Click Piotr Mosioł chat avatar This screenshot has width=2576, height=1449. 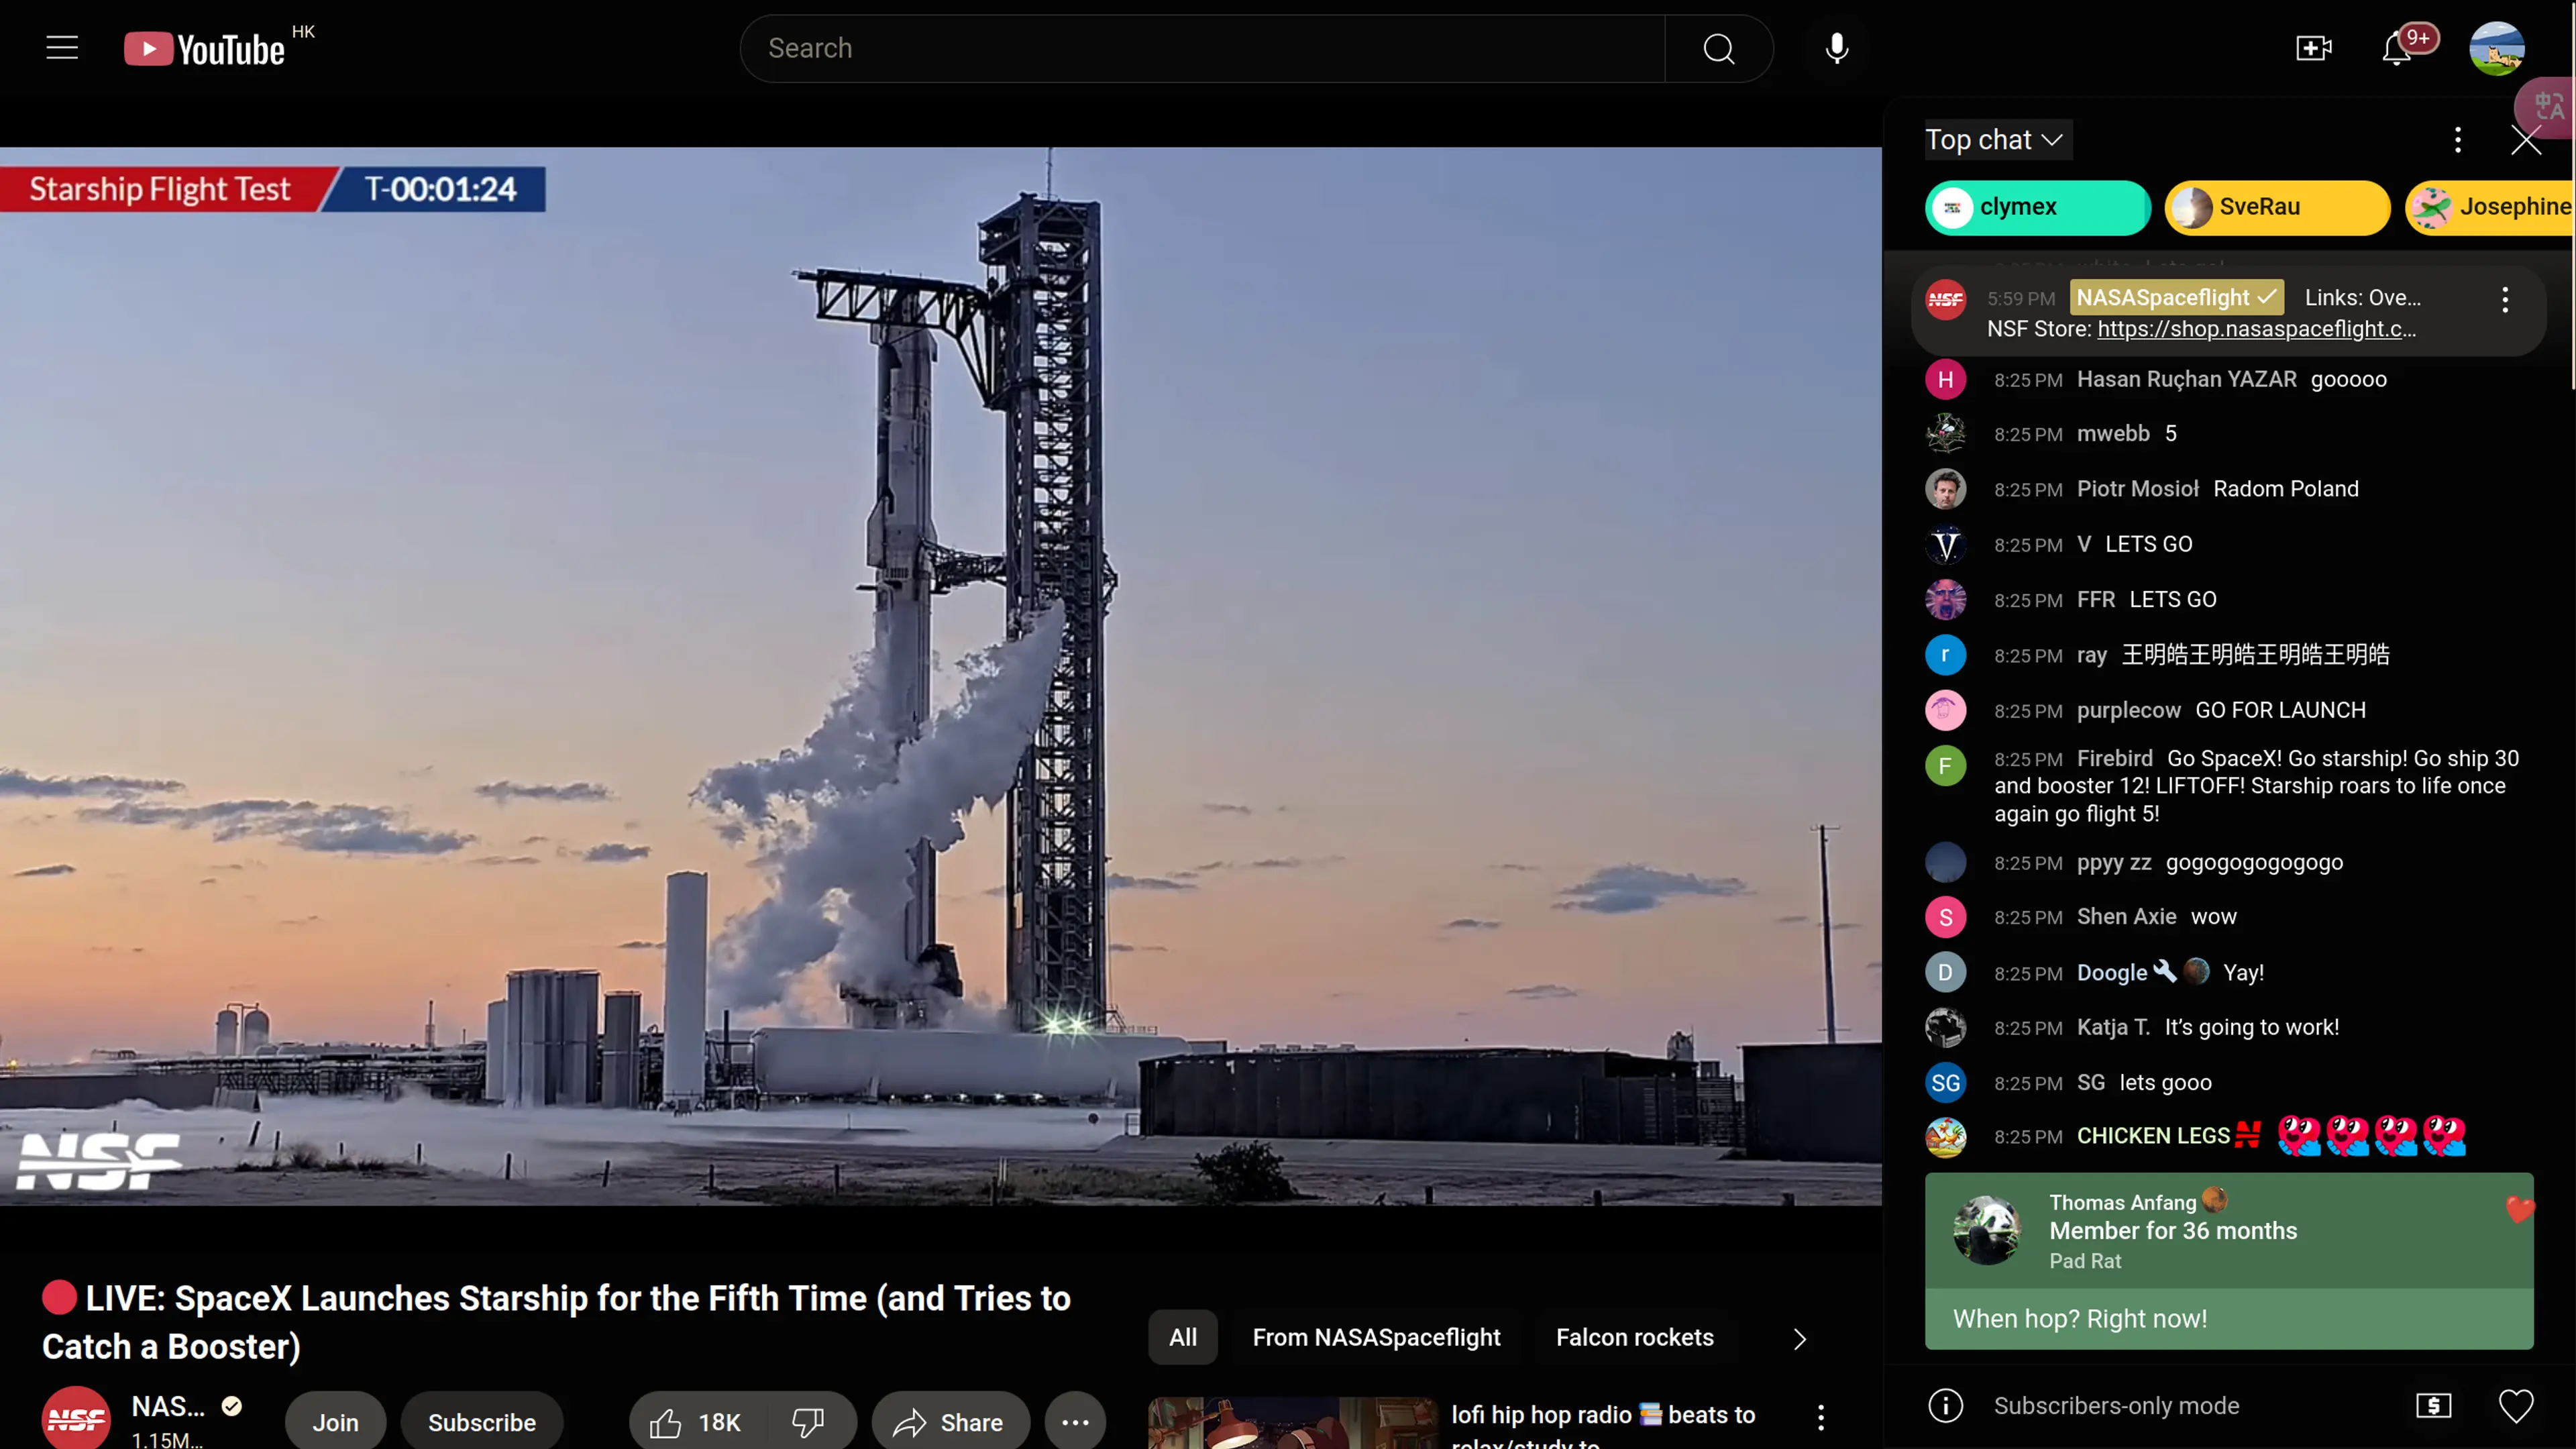point(1945,489)
